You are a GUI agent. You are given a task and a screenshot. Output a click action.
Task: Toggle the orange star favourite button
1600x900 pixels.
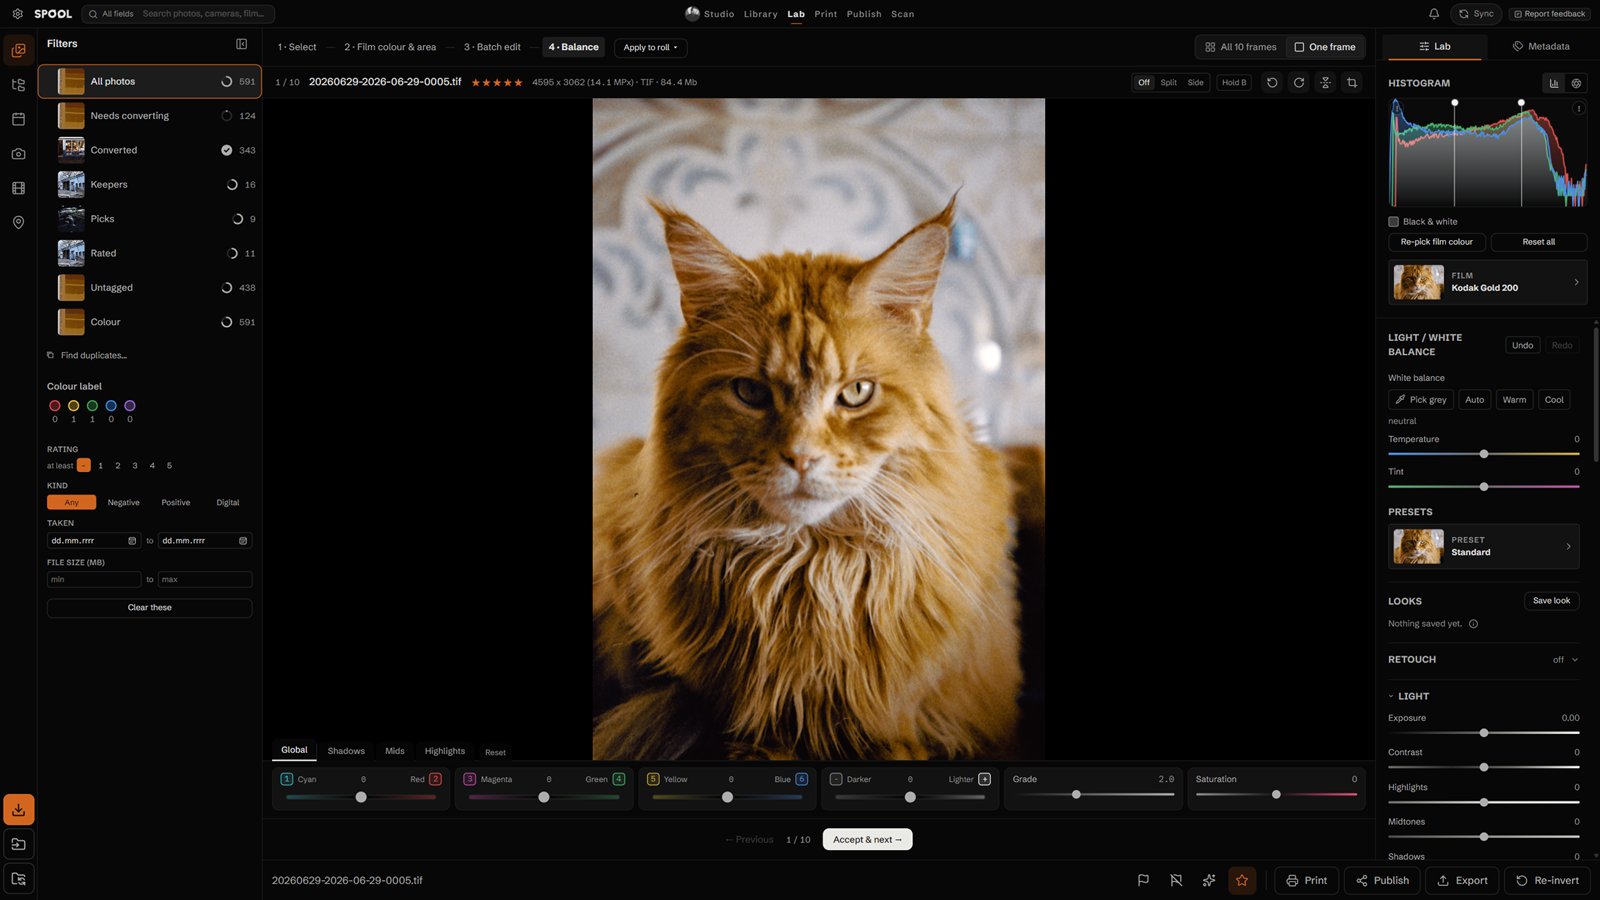1242,880
